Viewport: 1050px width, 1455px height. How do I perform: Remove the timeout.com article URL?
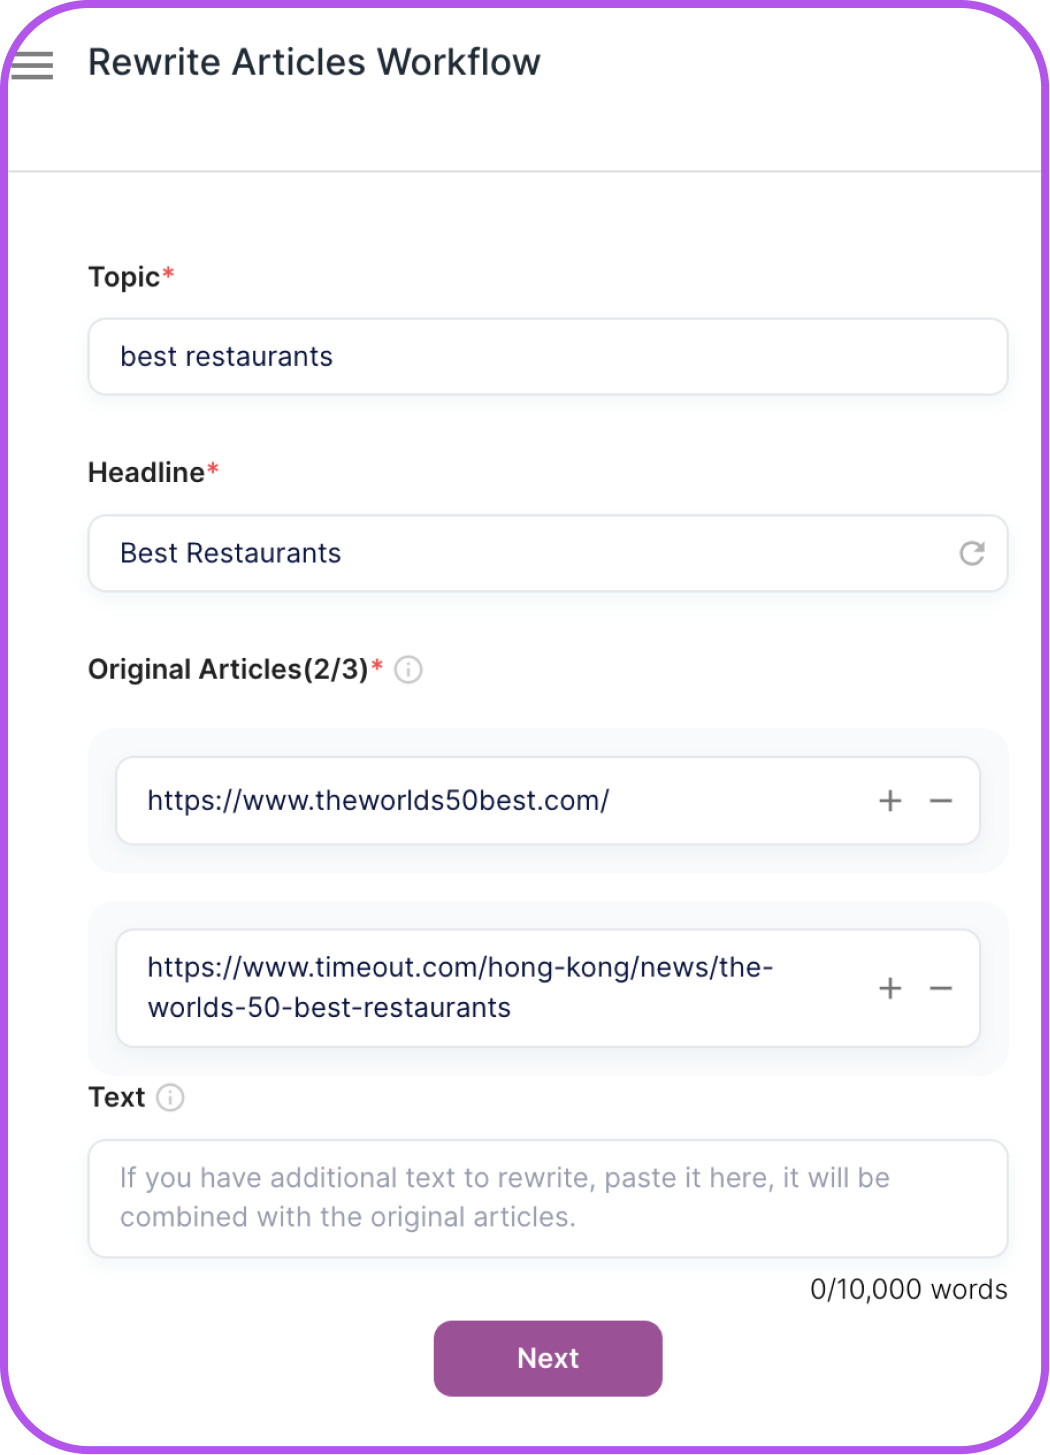coord(940,987)
